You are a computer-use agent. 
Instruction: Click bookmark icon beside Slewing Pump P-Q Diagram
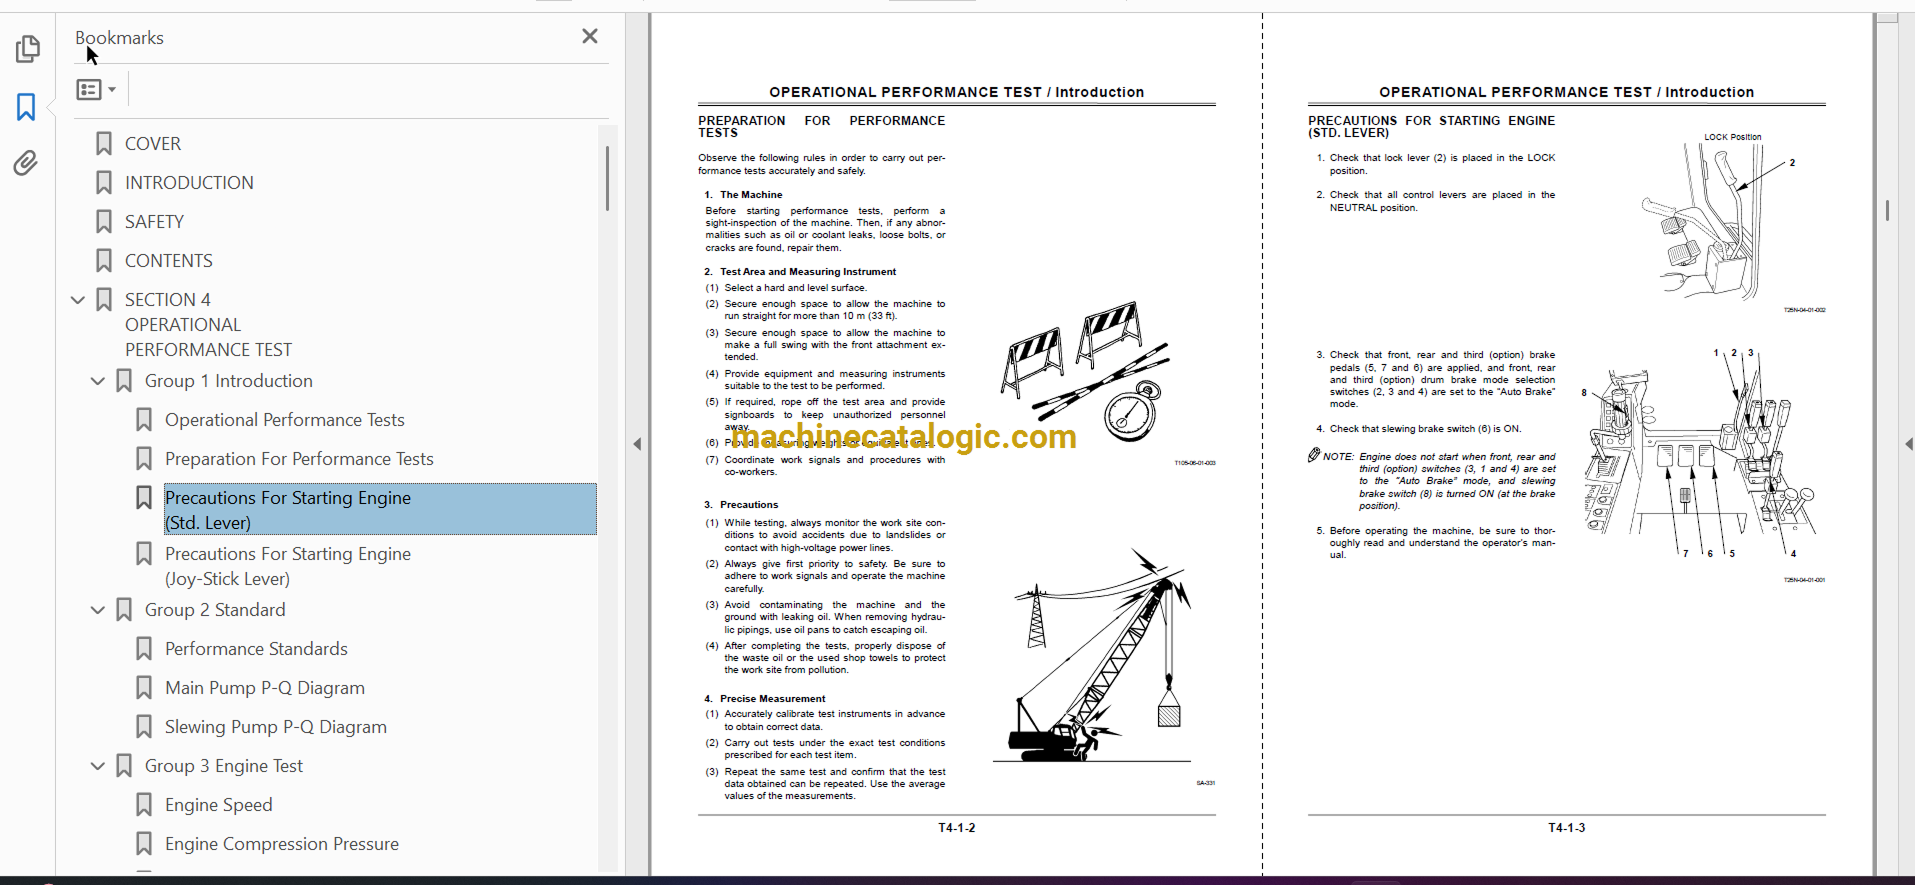[x=144, y=727]
